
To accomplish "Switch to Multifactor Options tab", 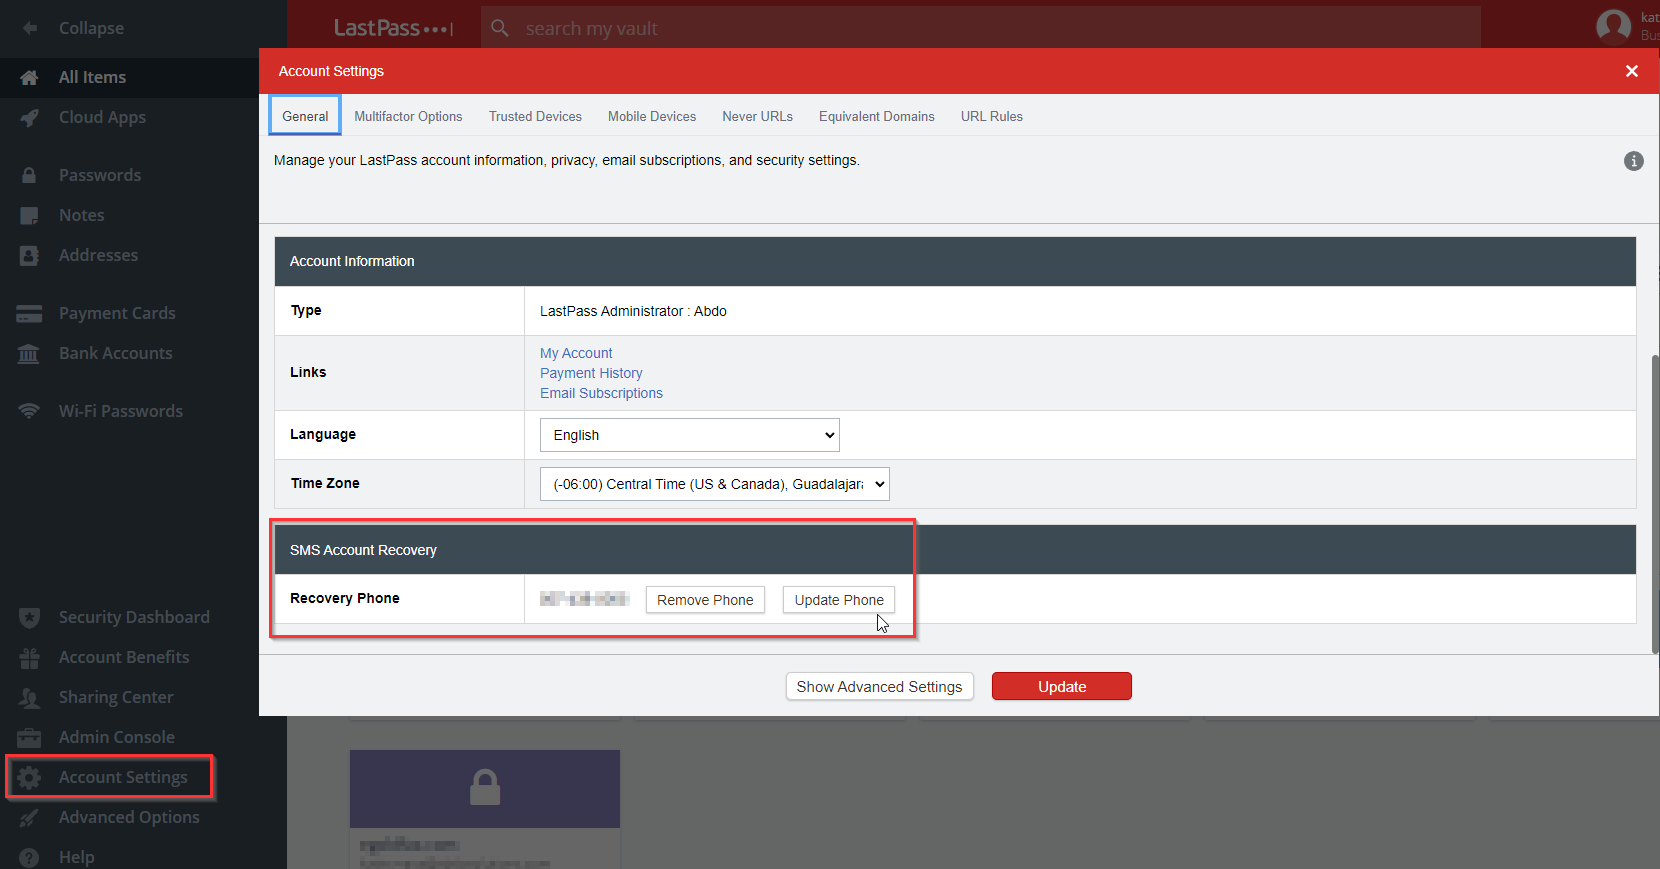I will [408, 116].
